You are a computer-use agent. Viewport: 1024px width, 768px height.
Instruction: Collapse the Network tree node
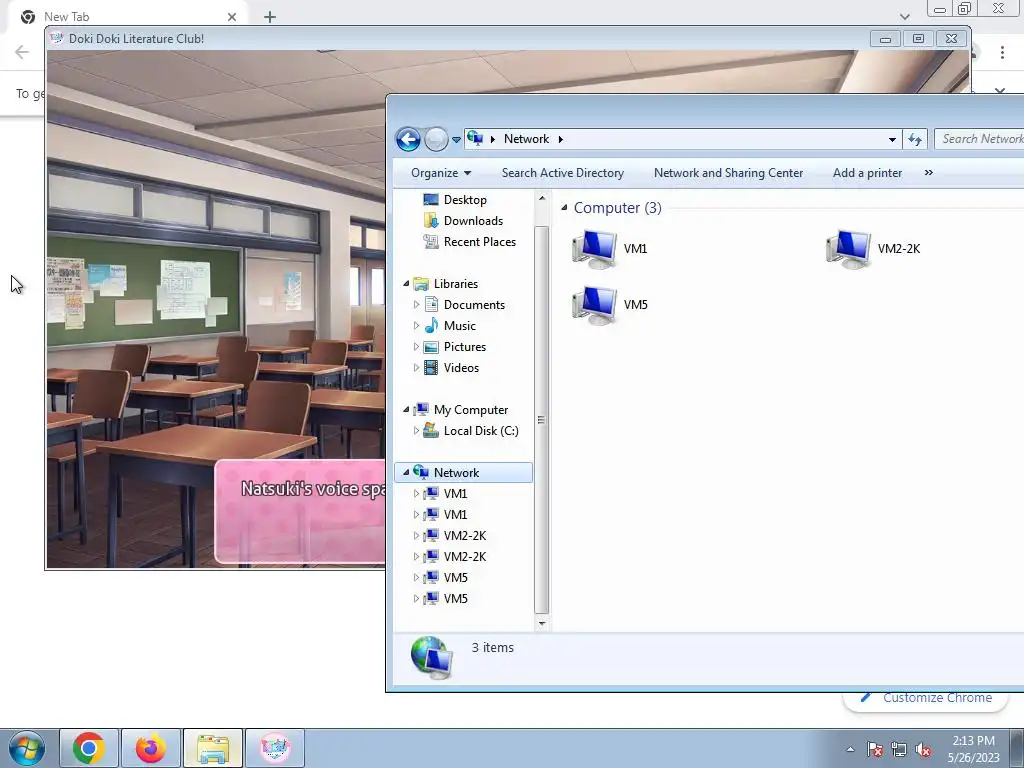tap(406, 472)
